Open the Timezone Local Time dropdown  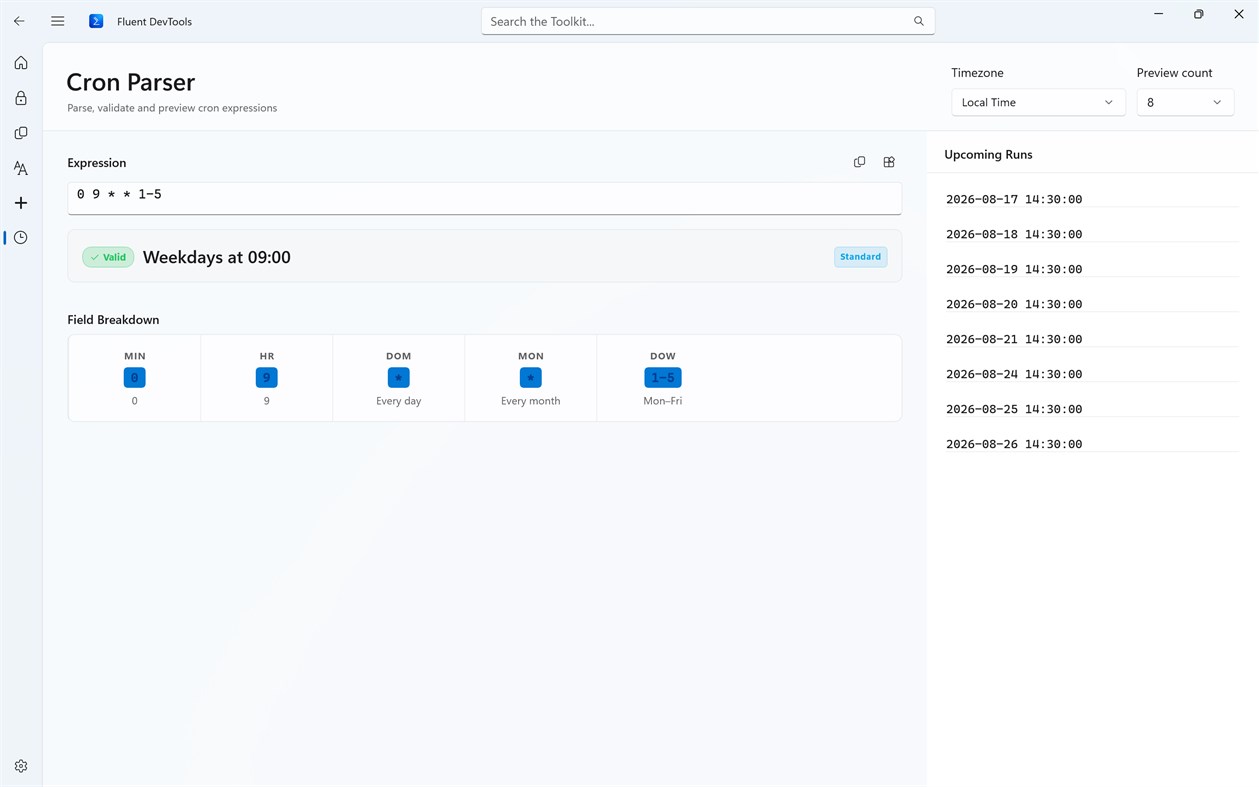(1038, 102)
